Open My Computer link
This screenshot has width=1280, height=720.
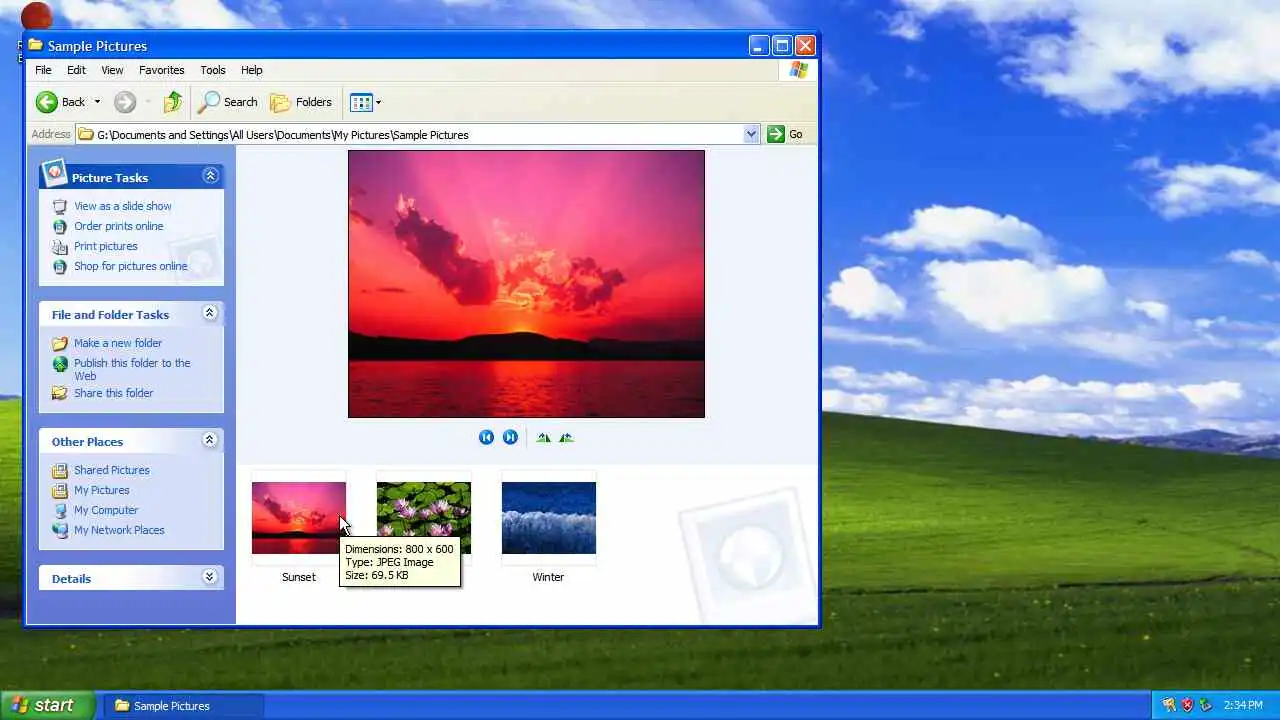[x=106, y=510]
